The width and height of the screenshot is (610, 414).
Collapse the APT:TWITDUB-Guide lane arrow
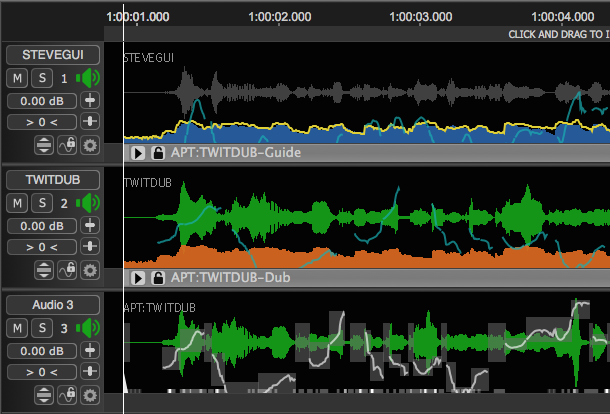139,153
